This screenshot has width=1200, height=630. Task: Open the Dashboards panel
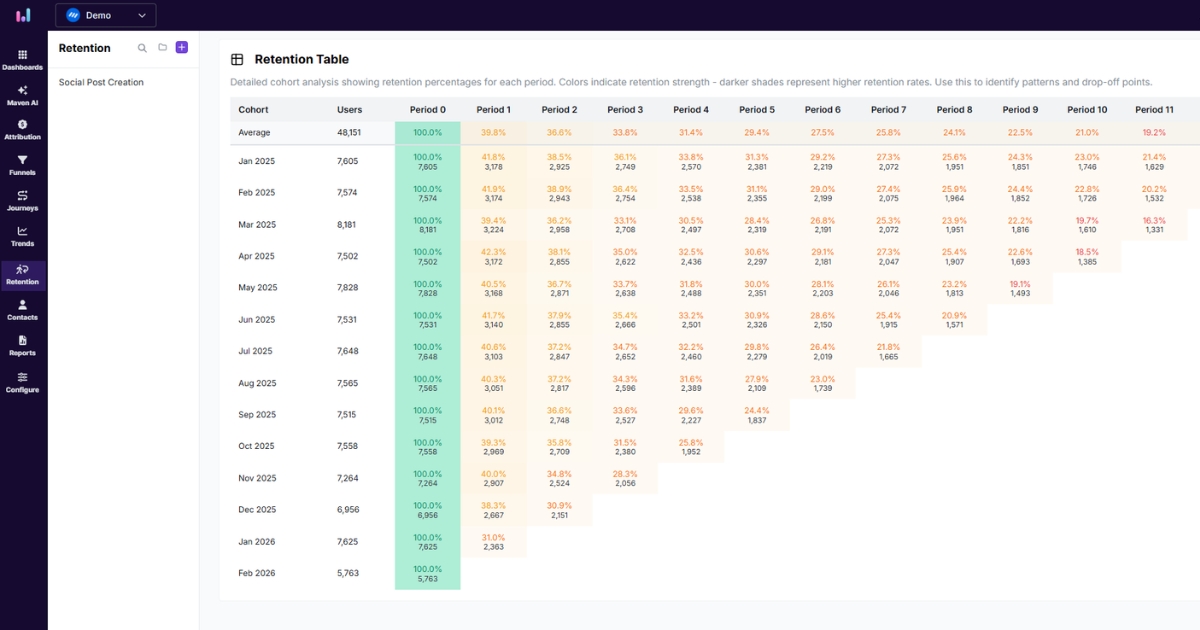[x=22, y=60]
